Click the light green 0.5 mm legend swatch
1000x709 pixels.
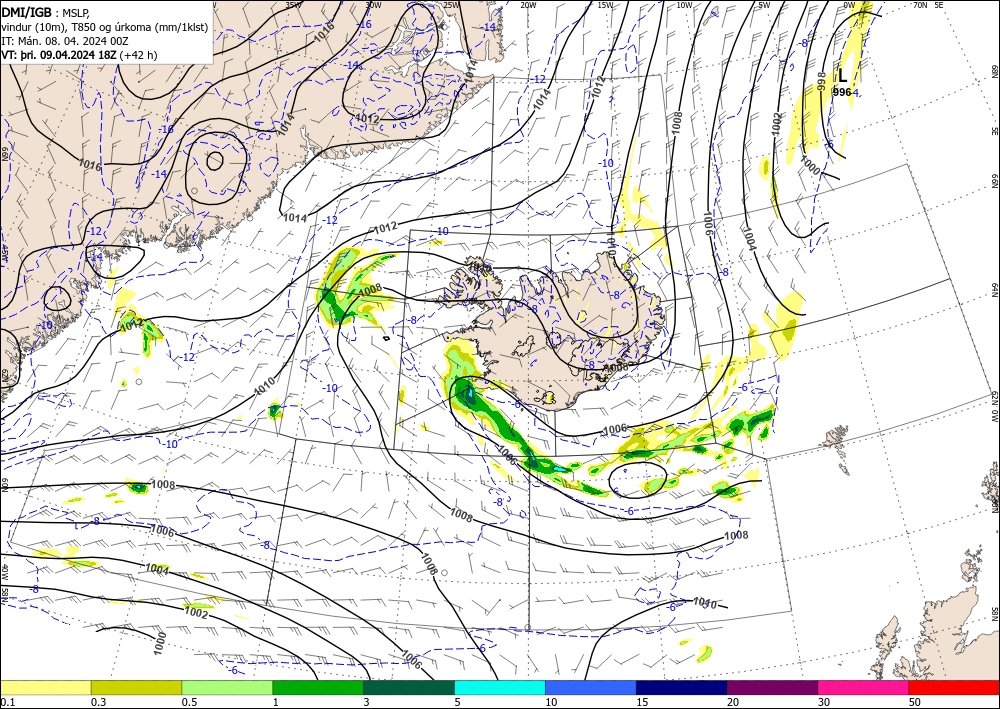pos(227,687)
